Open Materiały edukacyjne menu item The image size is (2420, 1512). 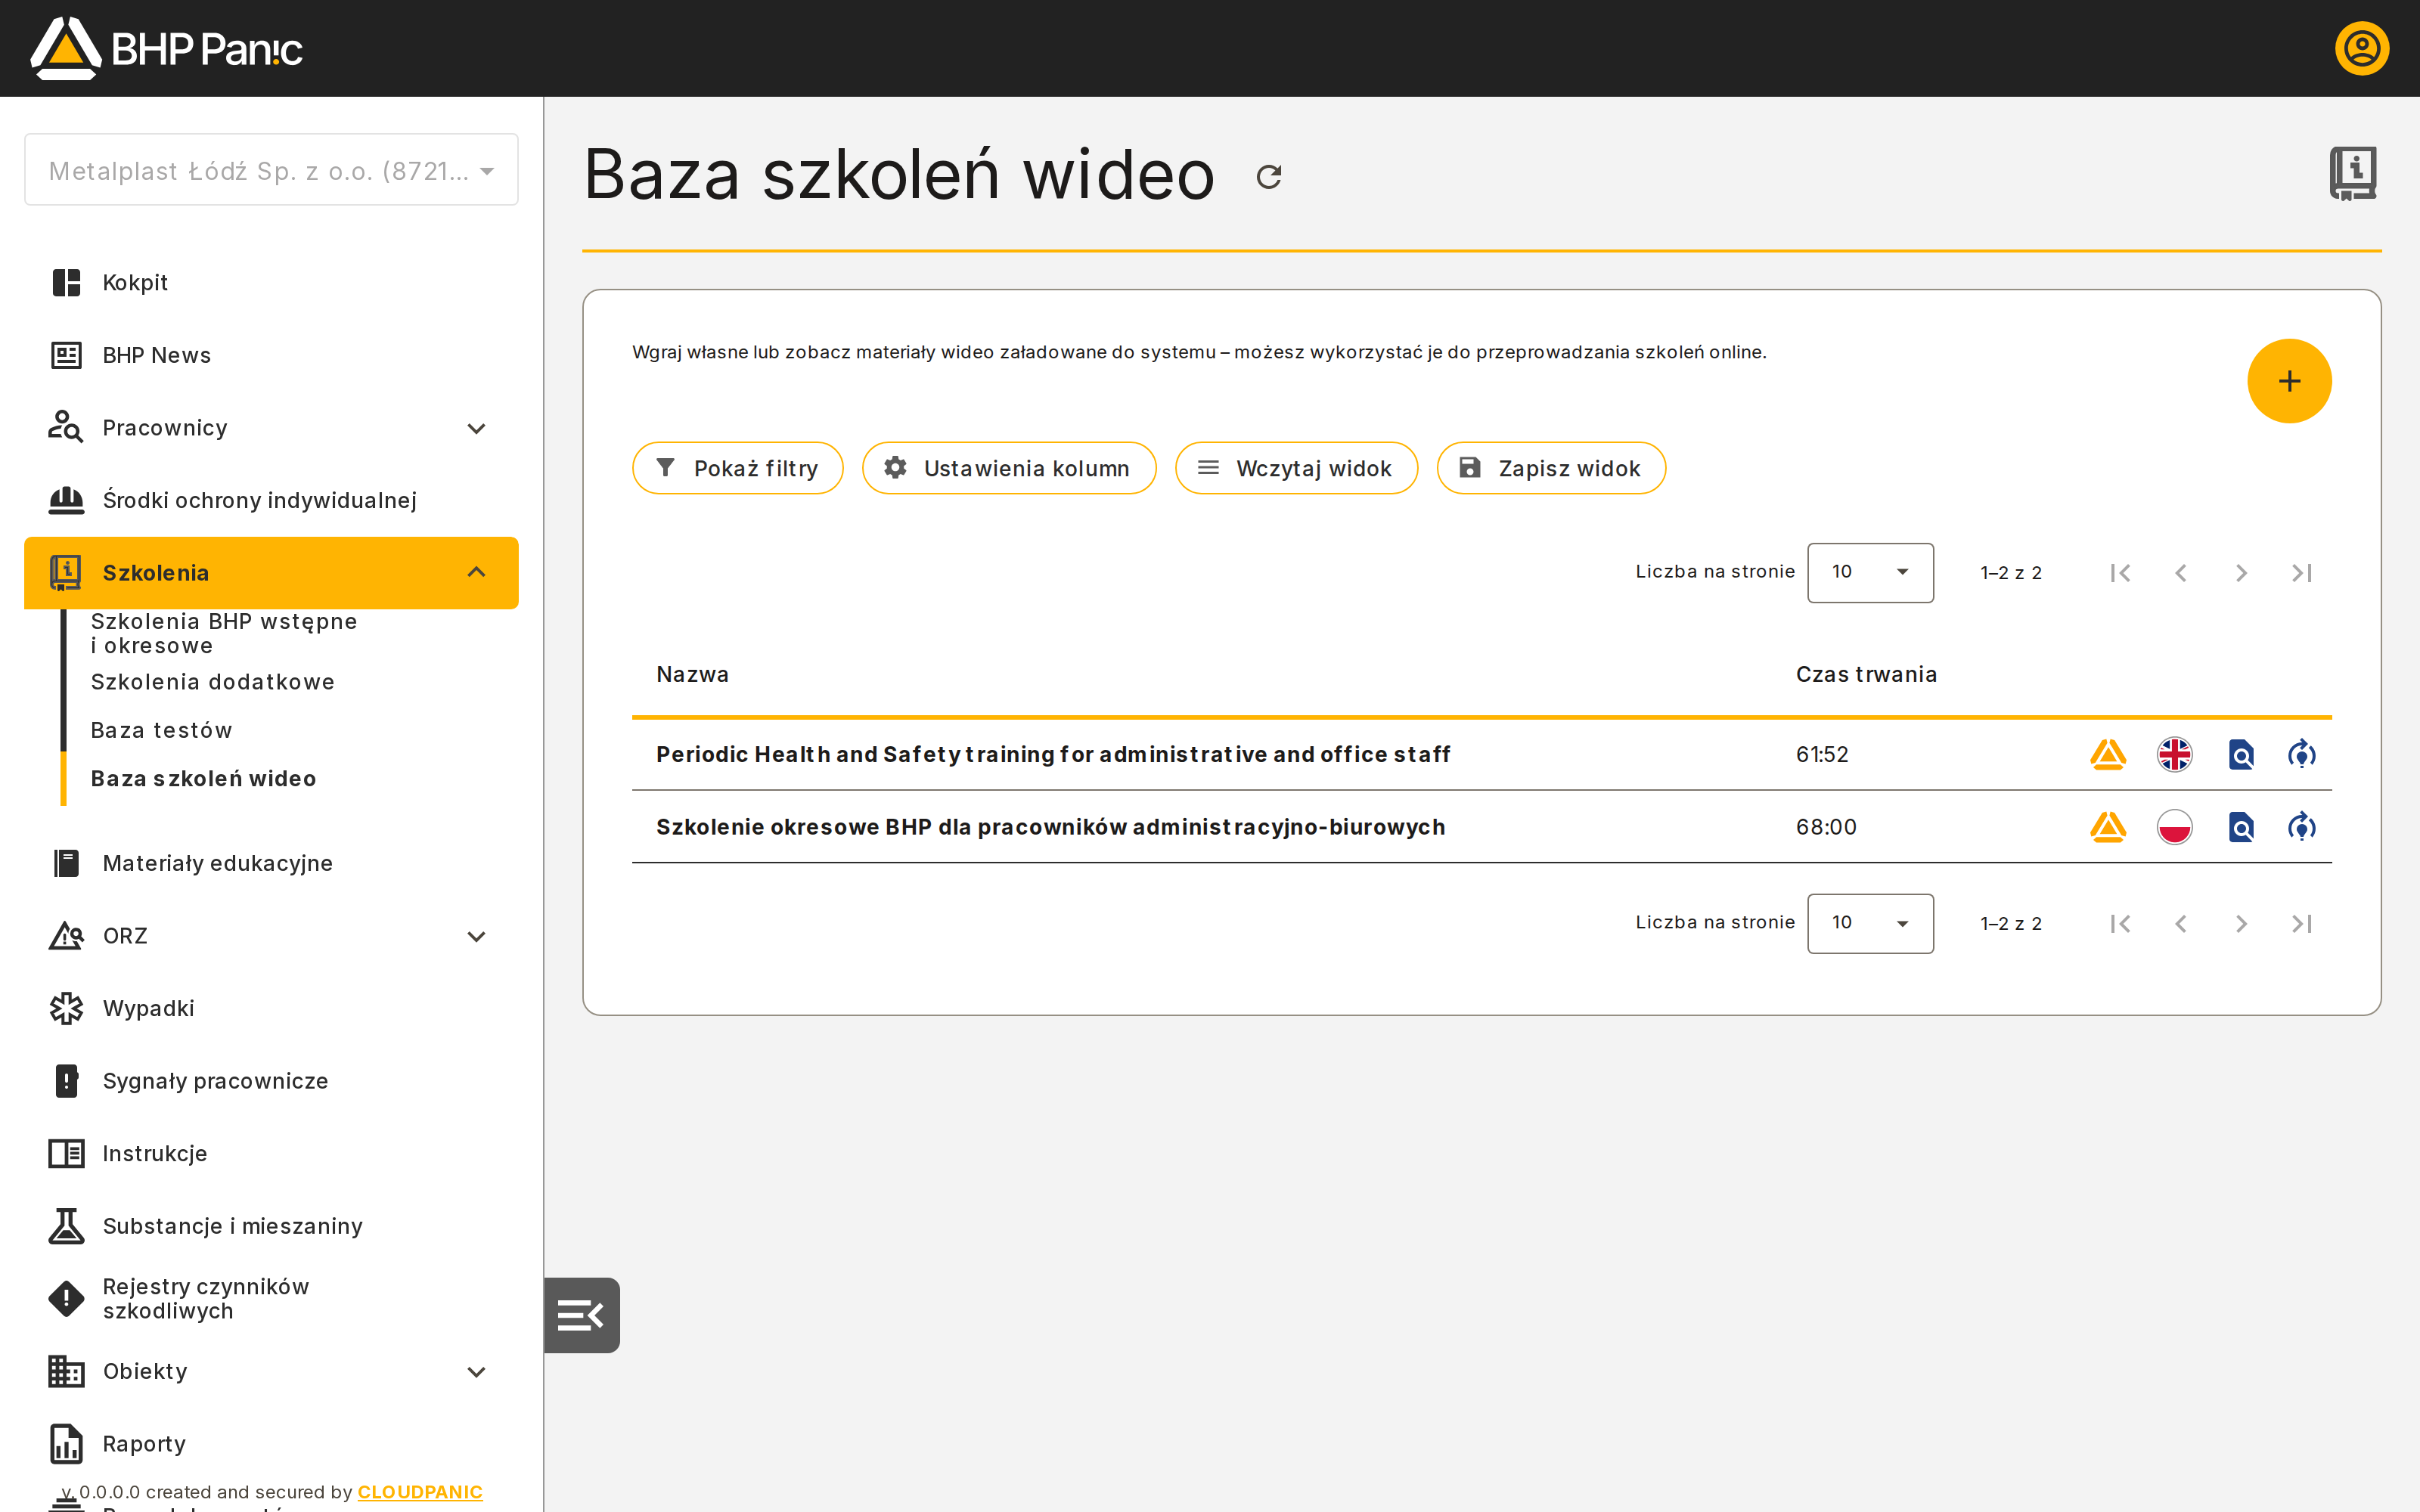click(x=271, y=863)
